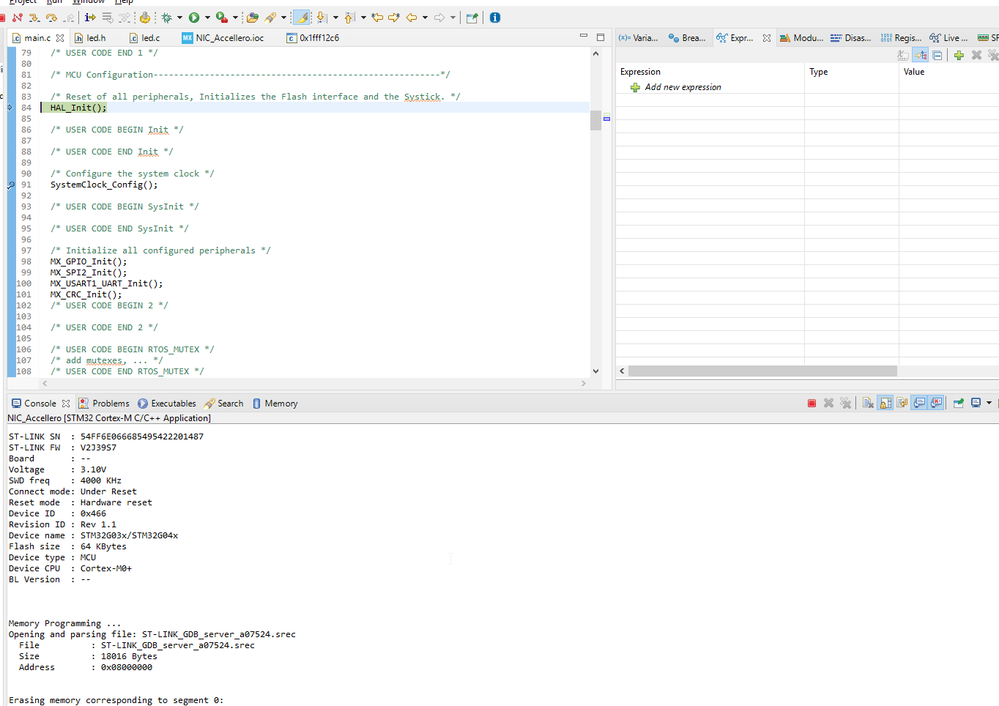Click the Step Into toolbar icon

tap(34, 17)
